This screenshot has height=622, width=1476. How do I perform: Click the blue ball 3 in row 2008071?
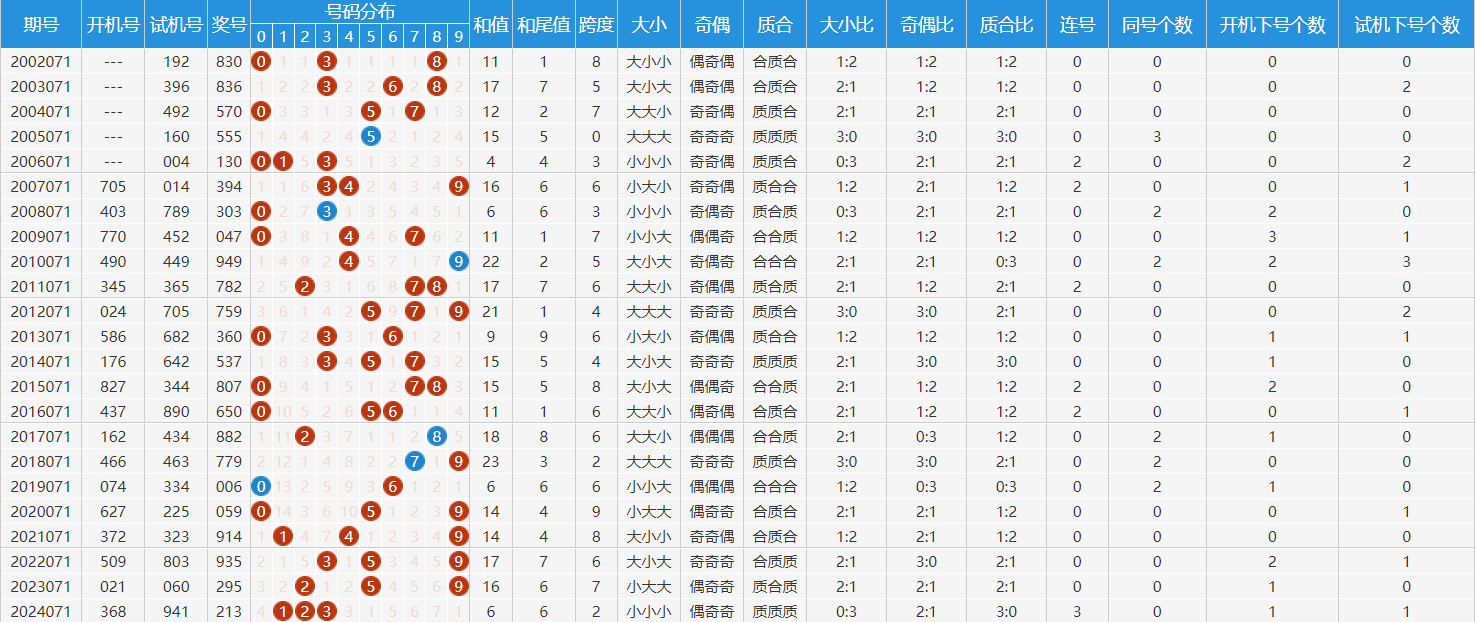tap(327, 211)
